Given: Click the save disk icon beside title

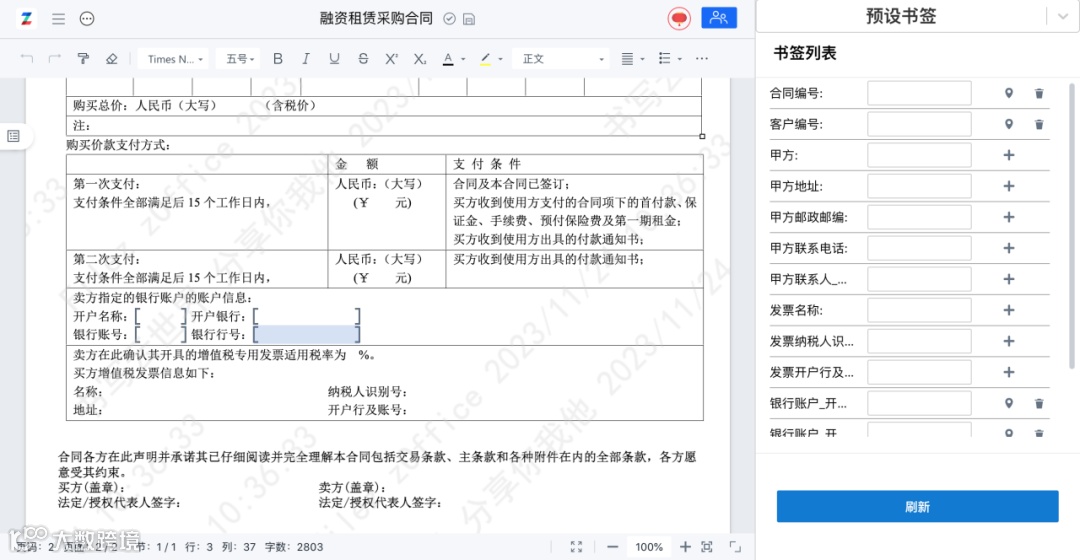Looking at the screenshot, I should pos(469,19).
